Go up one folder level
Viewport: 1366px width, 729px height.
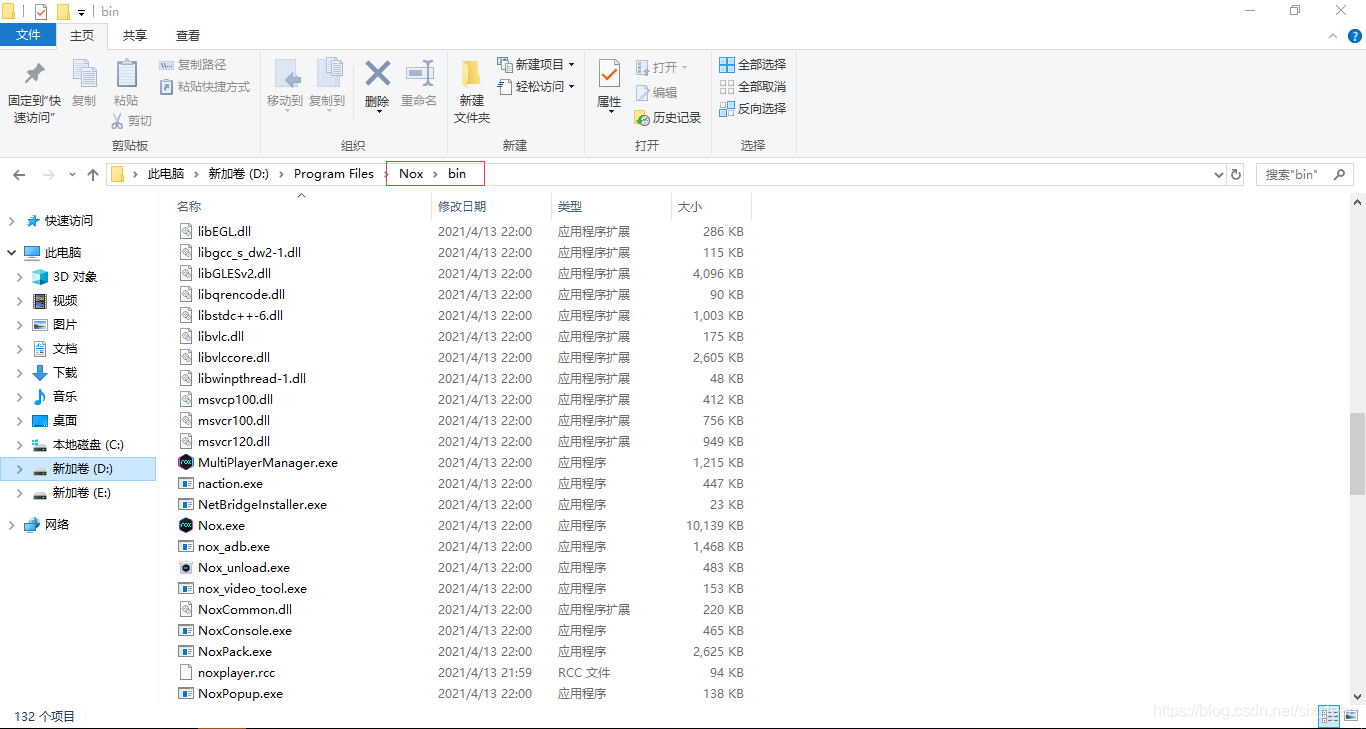tap(93, 175)
